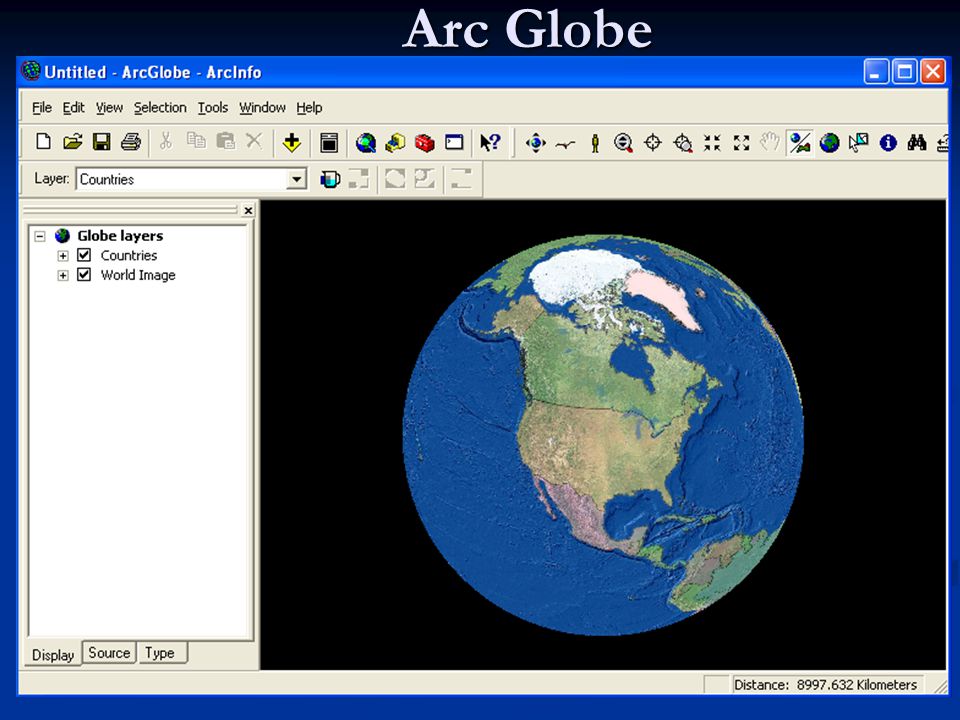Show the red ArcToolbox icon
The height and width of the screenshot is (720, 960).
424,143
